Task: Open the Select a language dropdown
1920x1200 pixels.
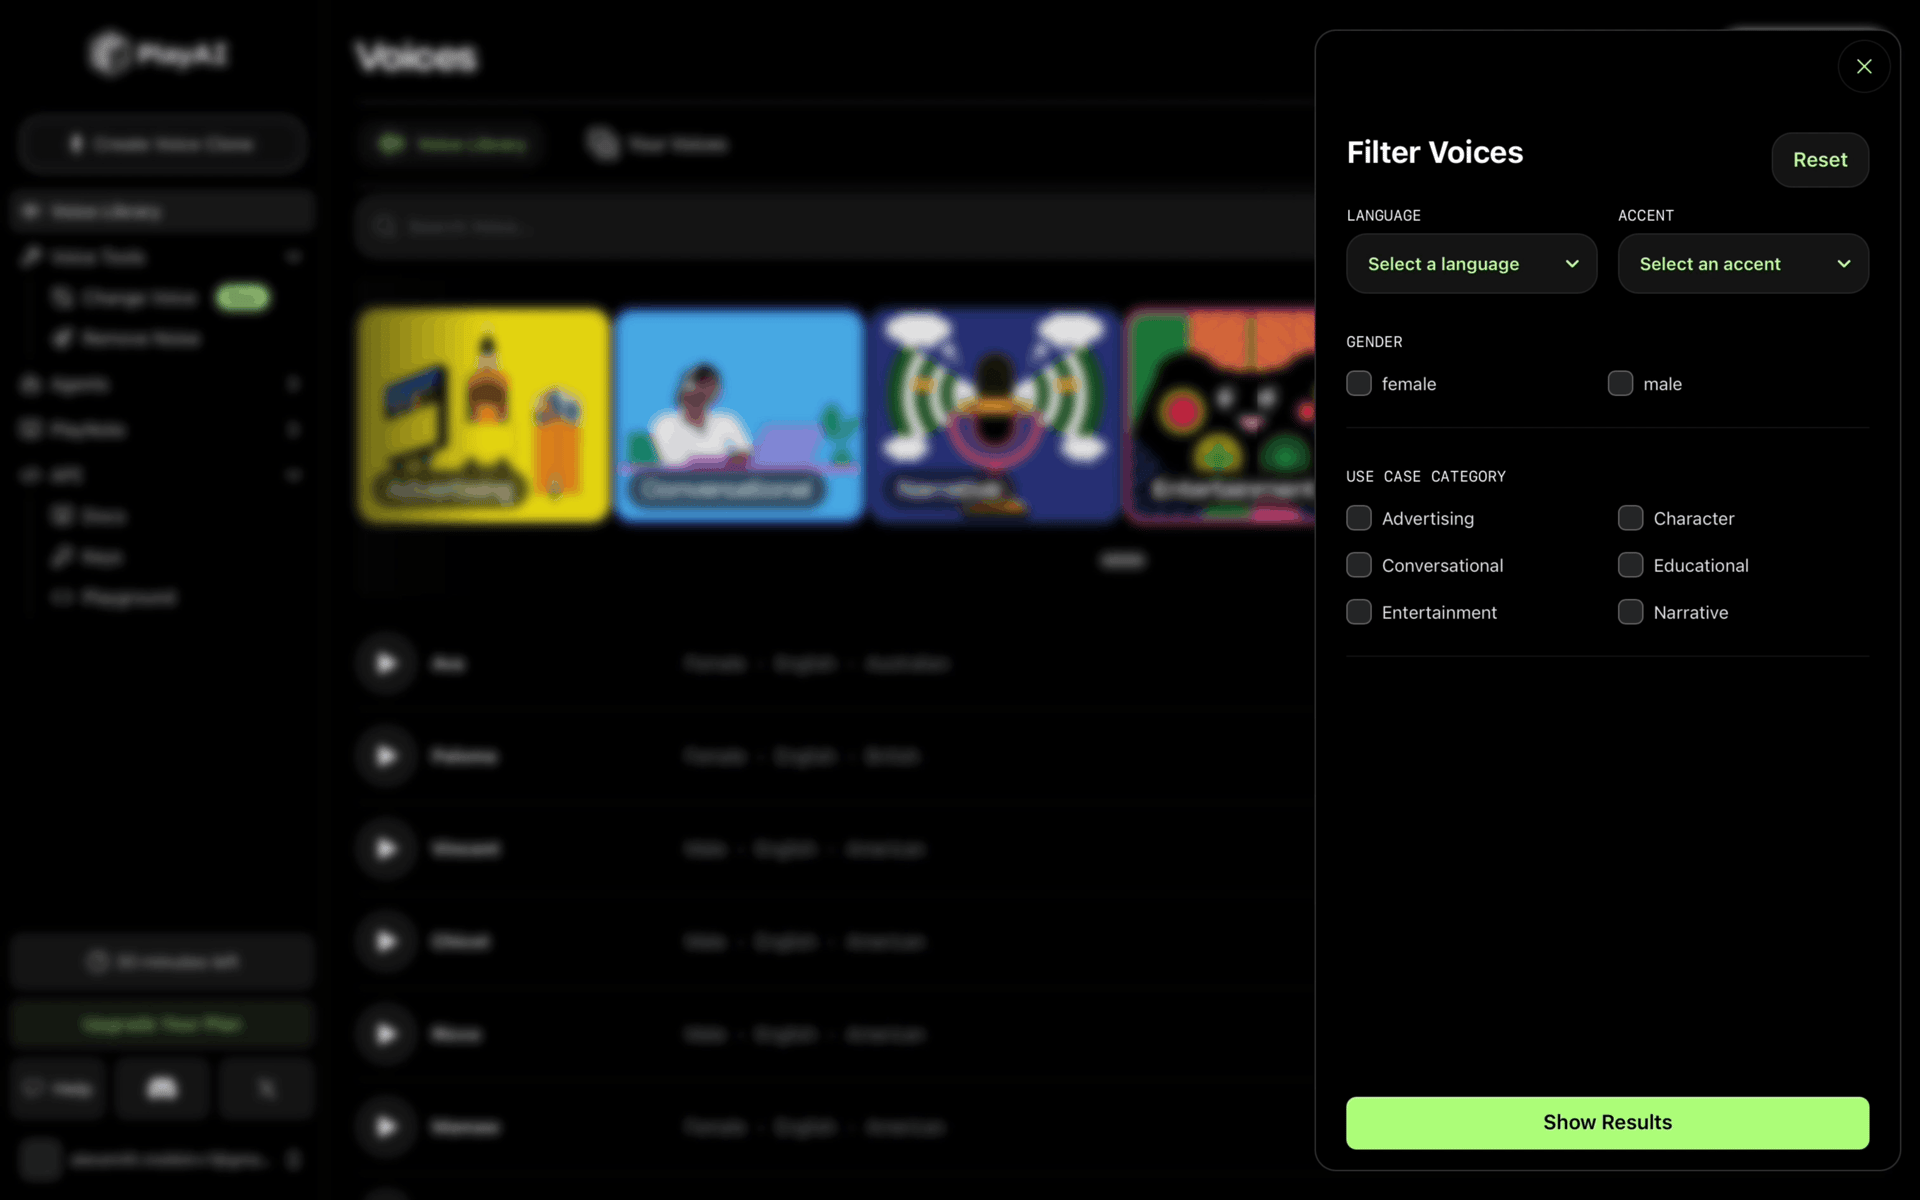Action: 1471,264
